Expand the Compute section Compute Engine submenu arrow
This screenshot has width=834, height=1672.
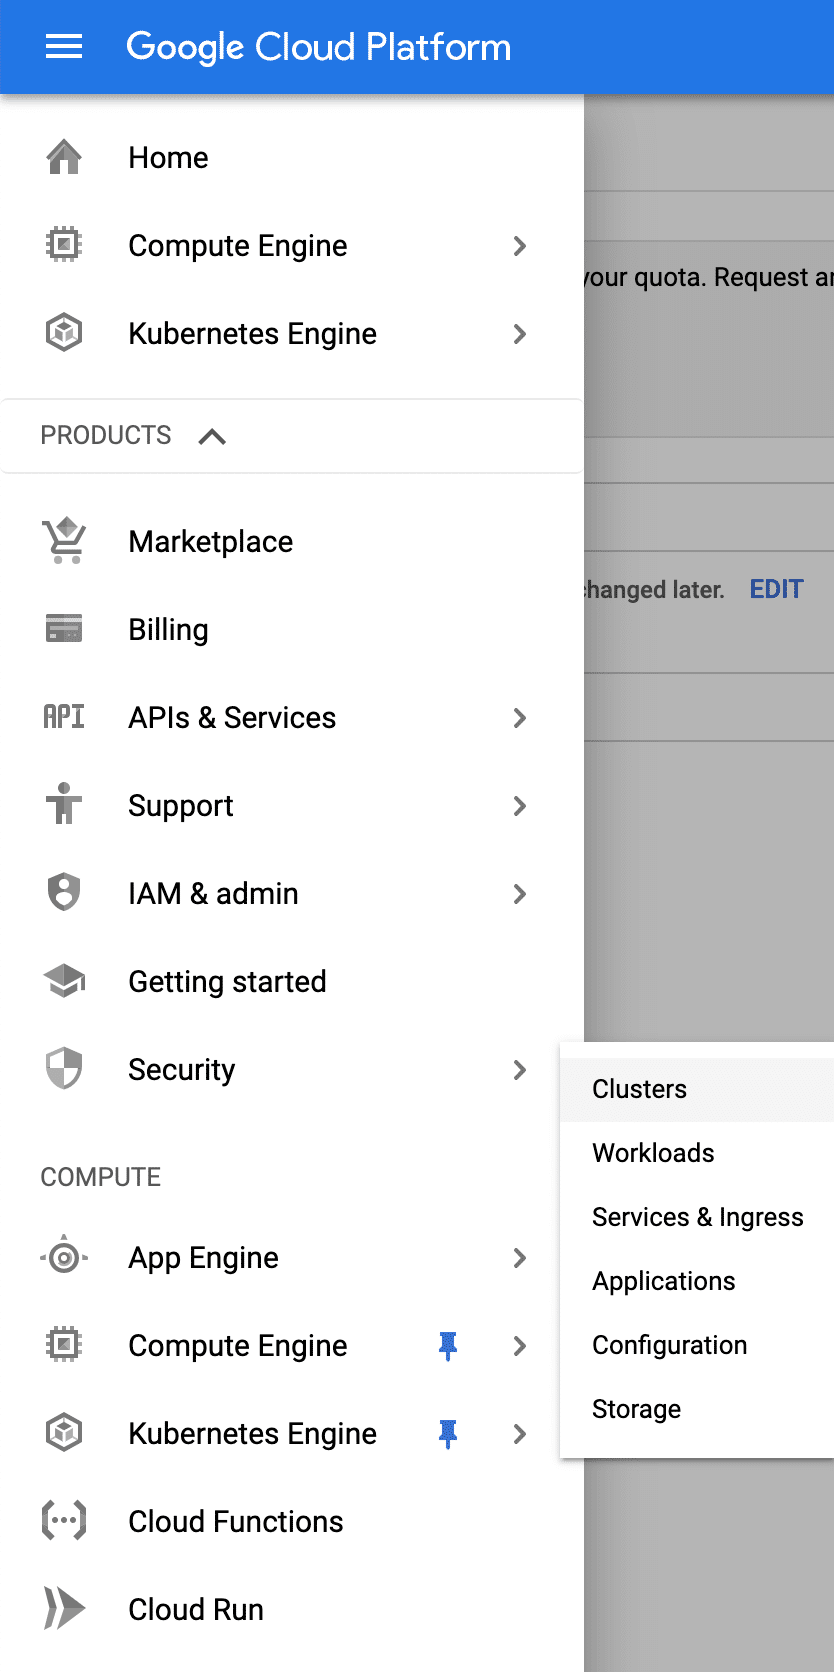click(x=519, y=1345)
